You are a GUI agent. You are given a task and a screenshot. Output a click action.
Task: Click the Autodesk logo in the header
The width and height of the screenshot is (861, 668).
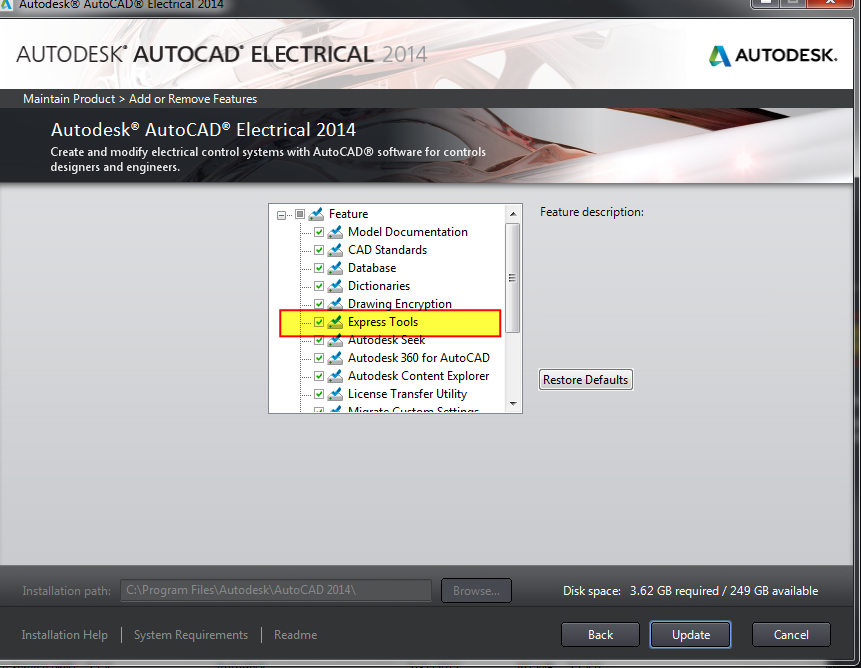coord(772,55)
